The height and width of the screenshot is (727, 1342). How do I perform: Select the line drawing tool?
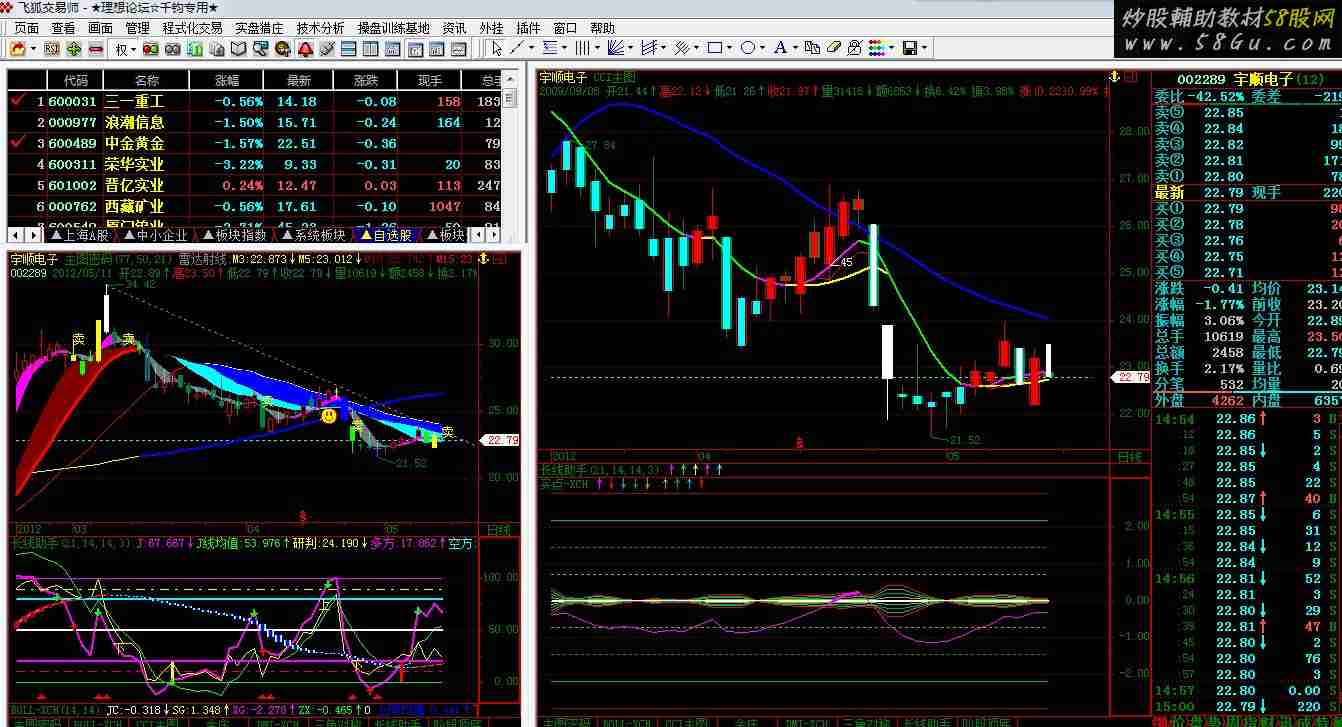tap(516, 48)
